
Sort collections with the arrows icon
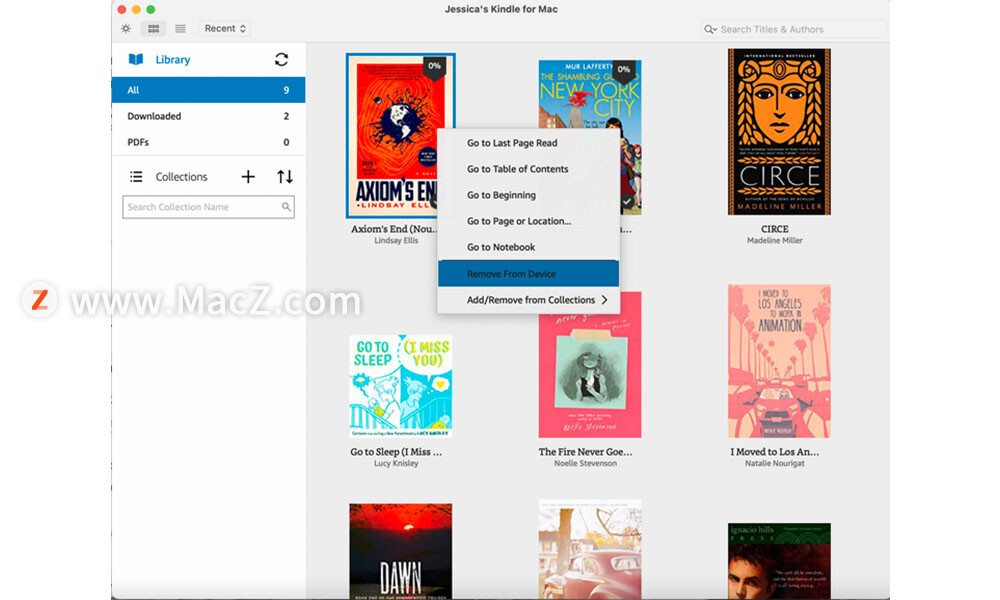285,177
